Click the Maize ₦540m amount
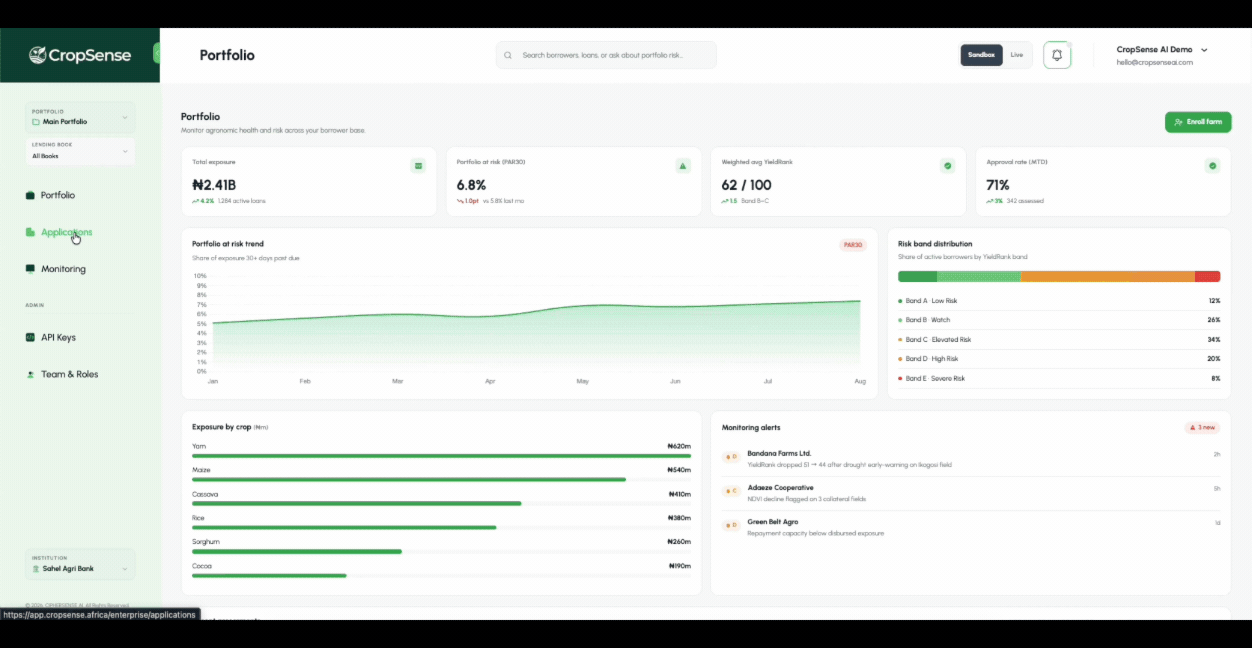This screenshot has height=648, width=1252. pyautogui.click(x=679, y=470)
